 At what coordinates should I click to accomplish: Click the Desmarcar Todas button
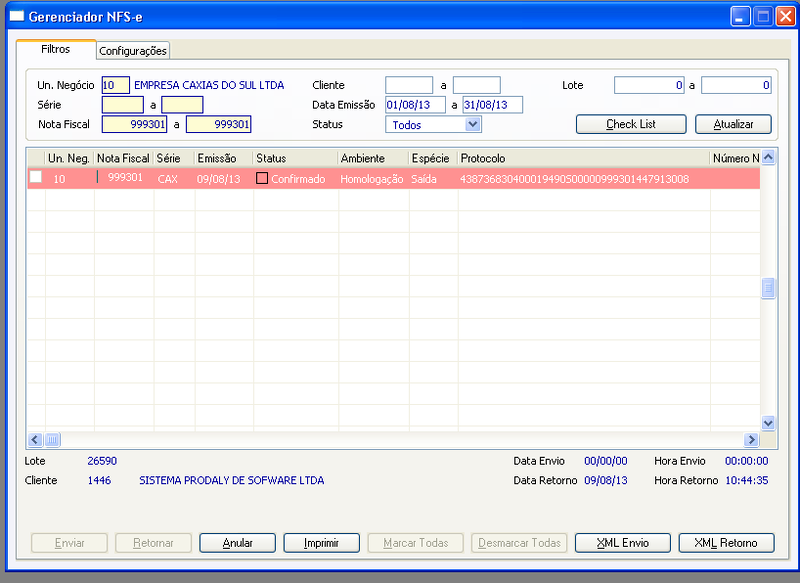pyautogui.click(x=519, y=543)
